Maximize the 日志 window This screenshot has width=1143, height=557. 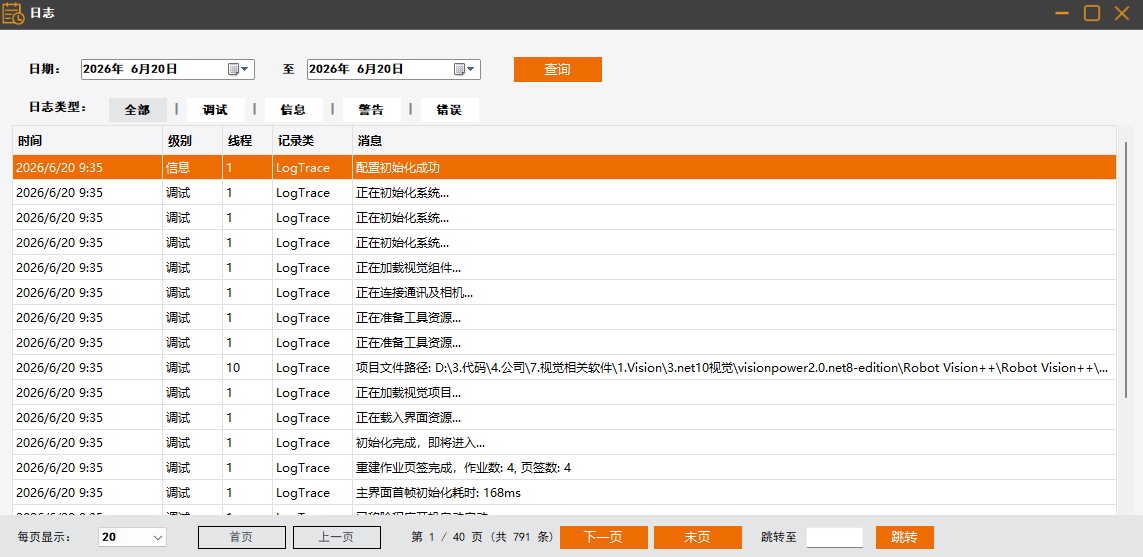[x=1092, y=13]
